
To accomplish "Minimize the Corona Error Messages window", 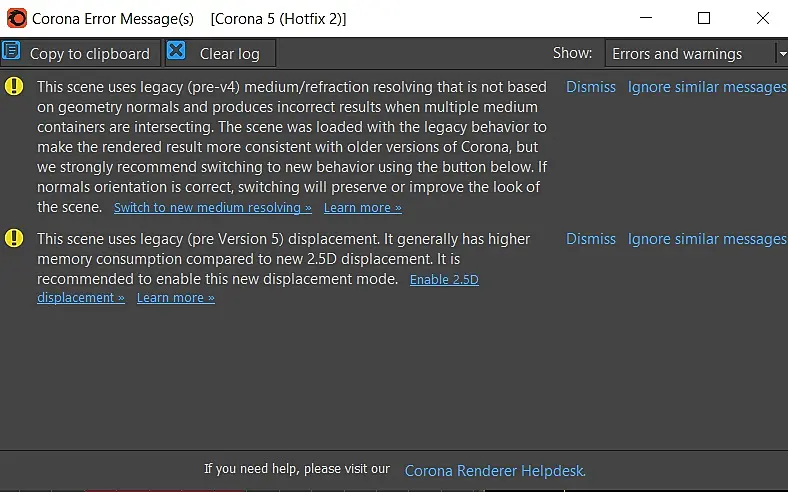I will tap(646, 19).
